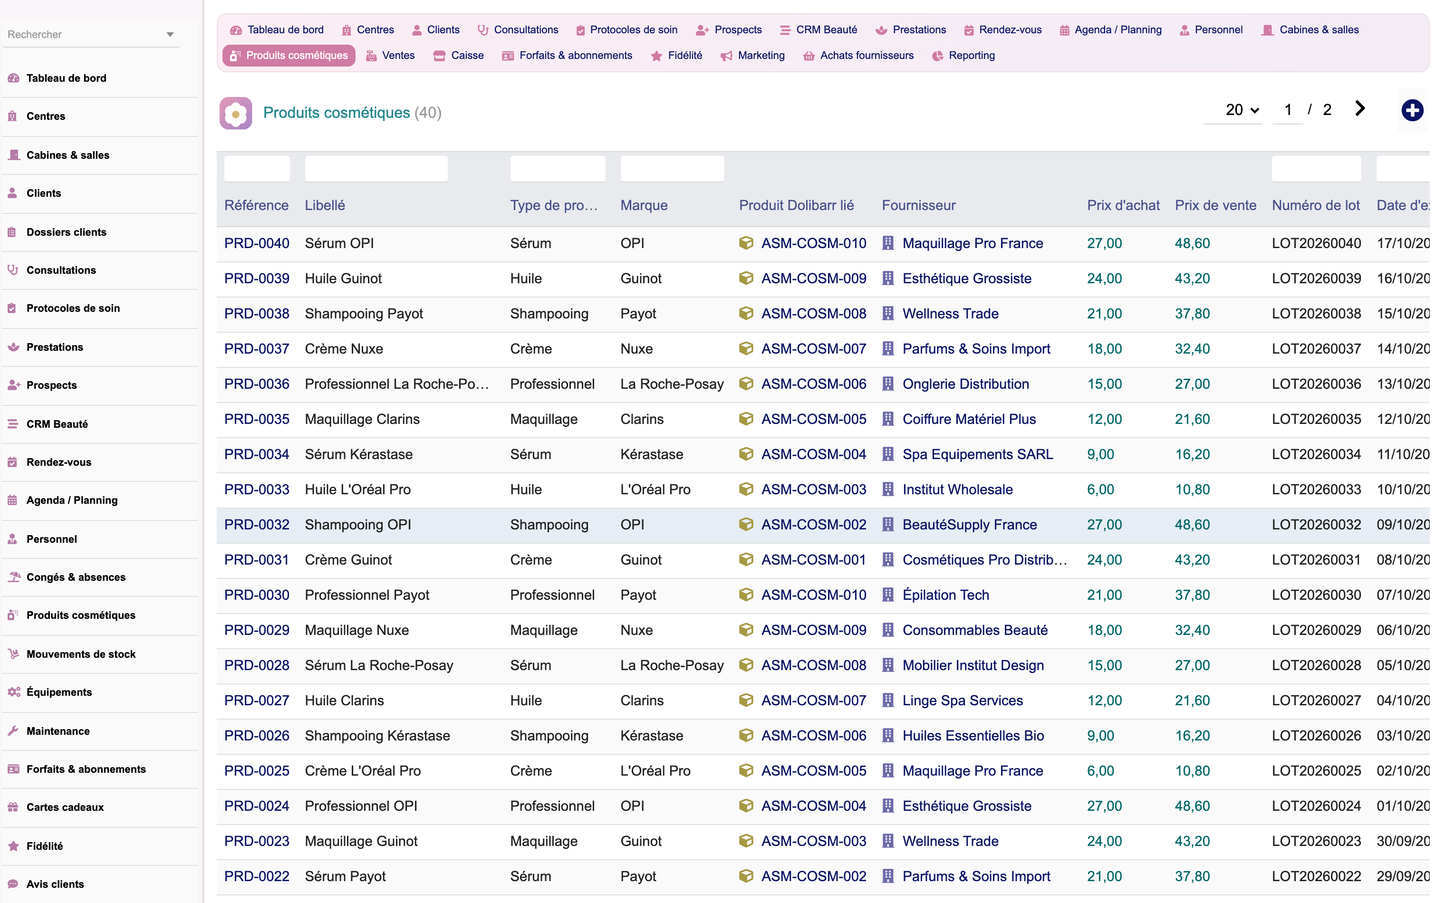Screen dimensions: 1445x903
Task: Open linked product ASM-COSM-007 in row PRD-0037
Action: pyautogui.click(x=814, y=349)
